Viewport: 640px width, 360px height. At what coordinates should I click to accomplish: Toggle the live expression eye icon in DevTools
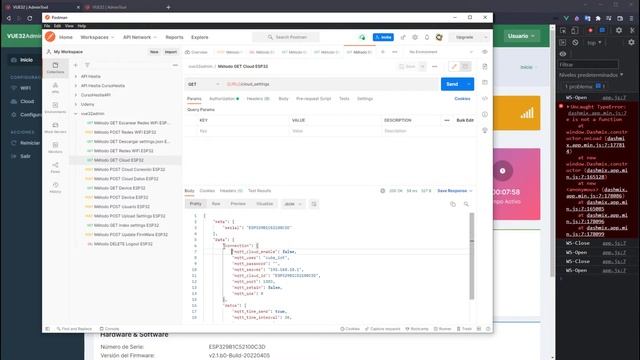(563, 54)
